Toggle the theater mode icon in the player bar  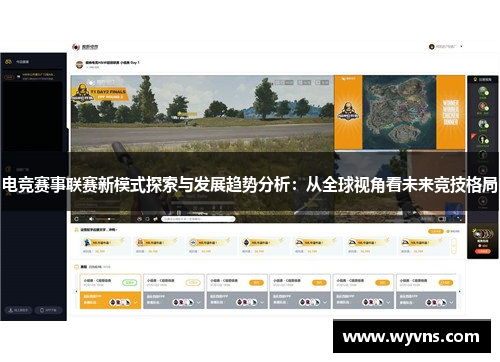(442, 219)
